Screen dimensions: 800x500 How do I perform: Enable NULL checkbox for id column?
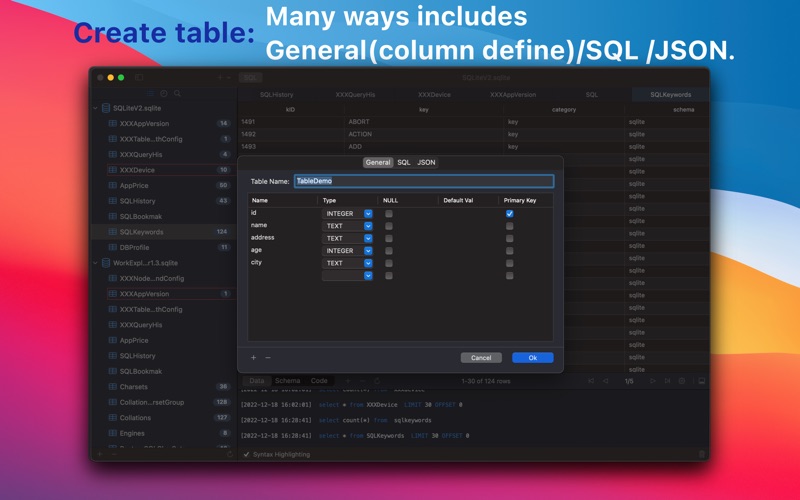pos(389,213)
